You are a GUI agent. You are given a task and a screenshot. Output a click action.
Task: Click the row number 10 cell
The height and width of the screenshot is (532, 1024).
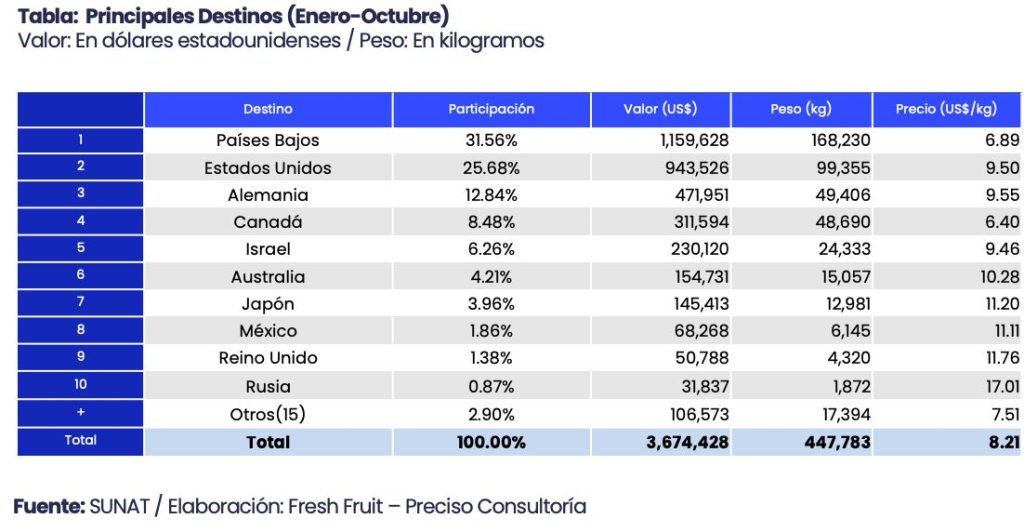(81, 385)
